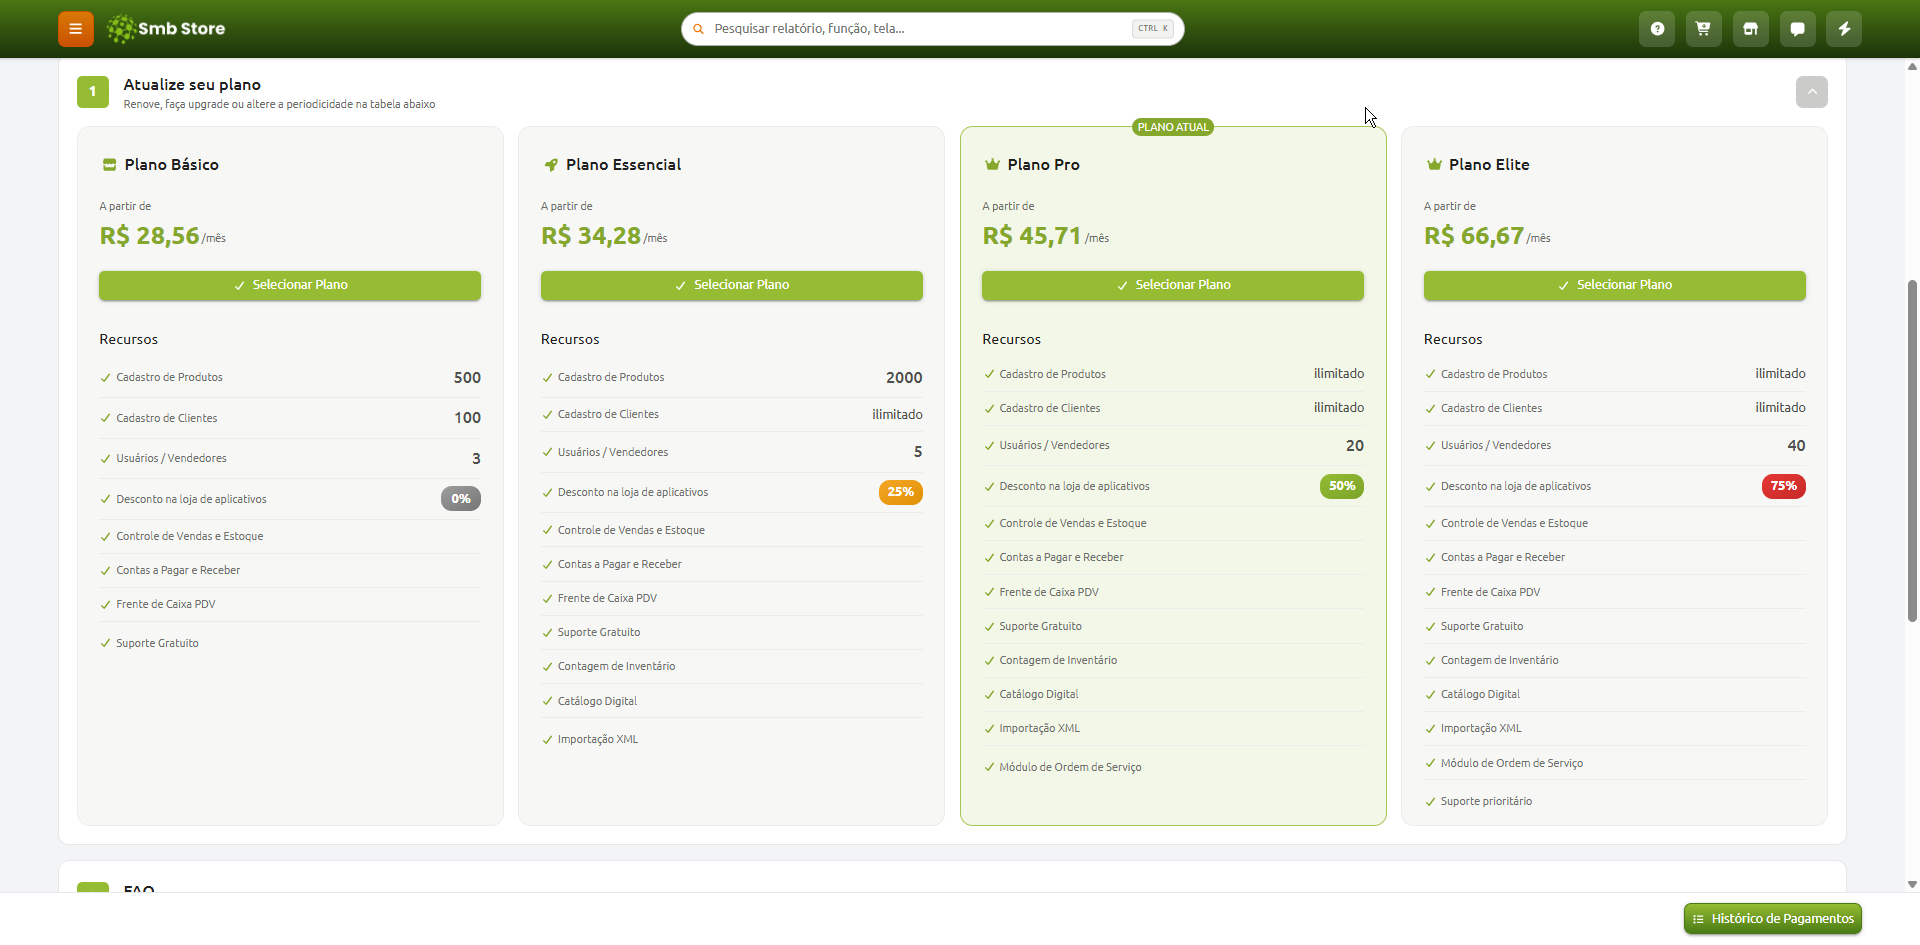Screen dimensions: 1920x945
Task: Click the Atualize seu plano heading
Action: (192, 85)
